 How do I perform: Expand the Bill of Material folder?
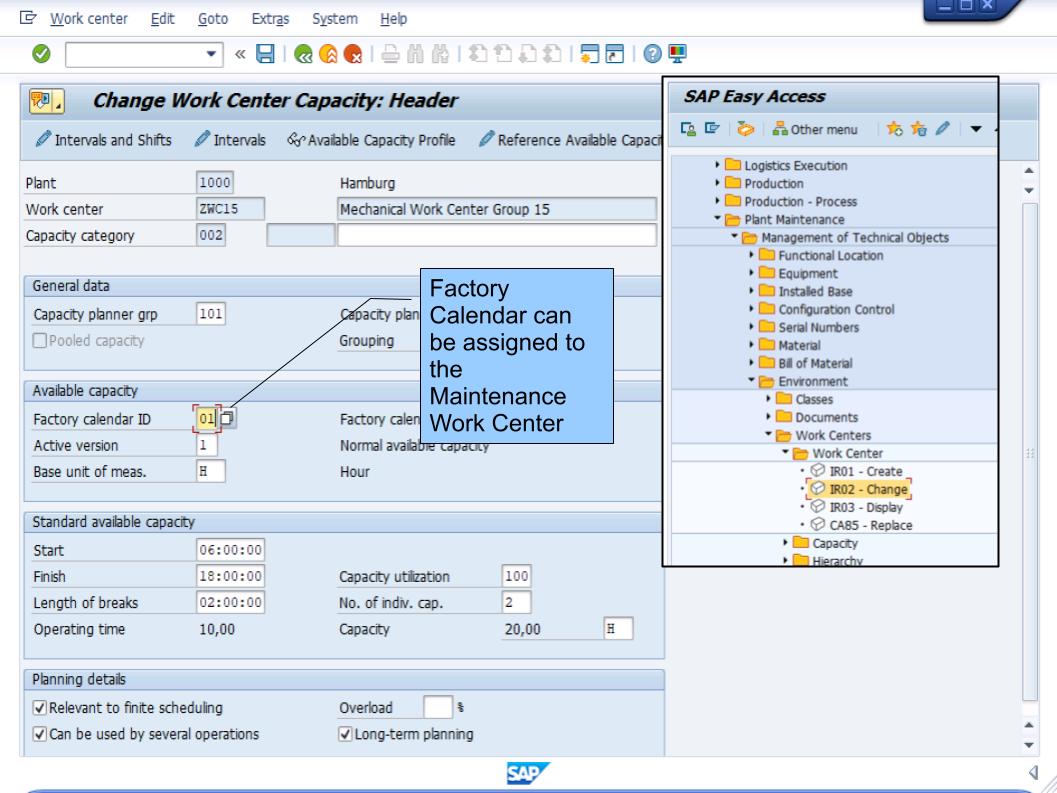(752, 363)
